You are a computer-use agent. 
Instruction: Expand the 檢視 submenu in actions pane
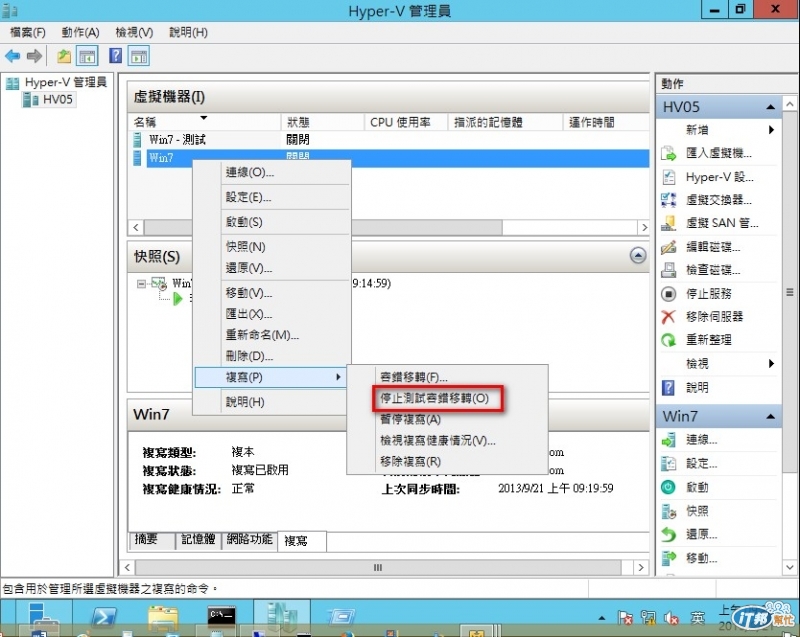click(771, 363)
